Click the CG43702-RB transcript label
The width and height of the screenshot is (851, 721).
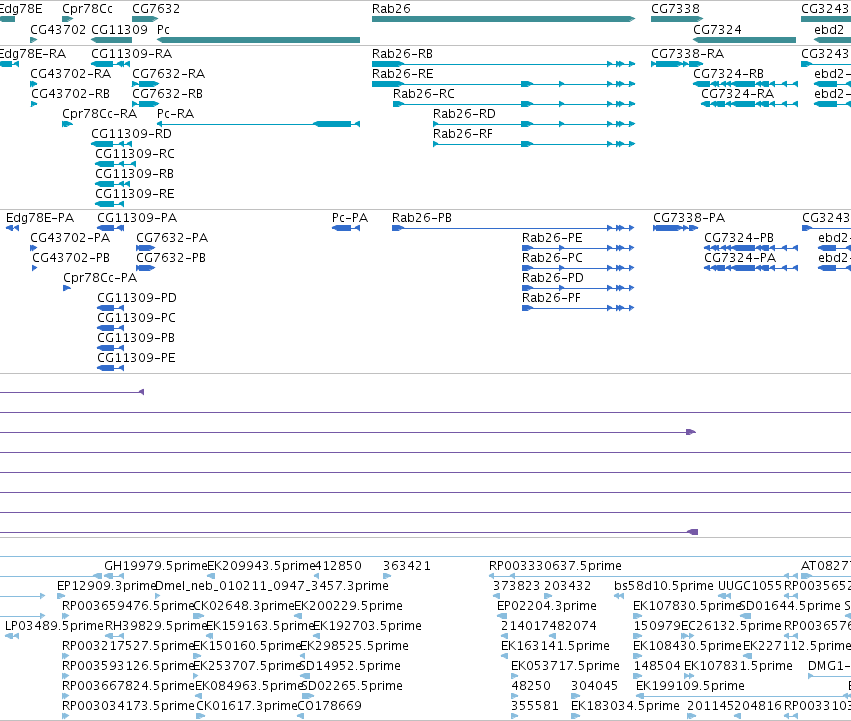pos(71,94)
